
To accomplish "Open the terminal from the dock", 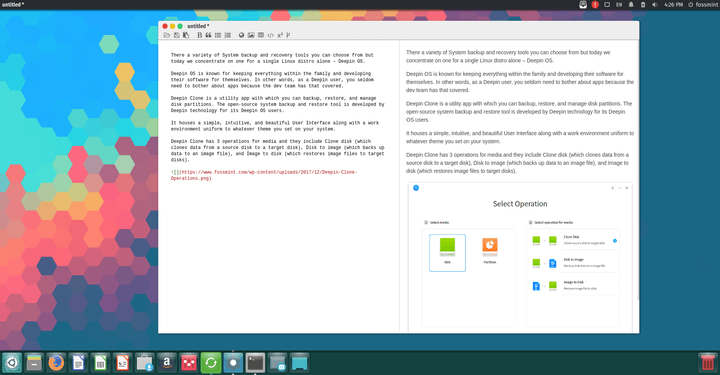I will (255, 363).
